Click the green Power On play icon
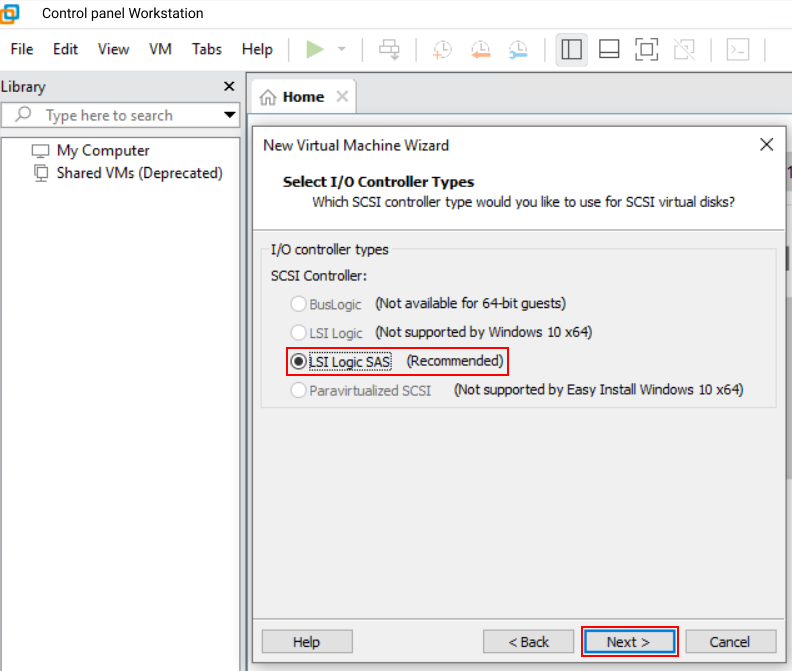792x671 pixels. pyautogui.click(x=315, y=49)
